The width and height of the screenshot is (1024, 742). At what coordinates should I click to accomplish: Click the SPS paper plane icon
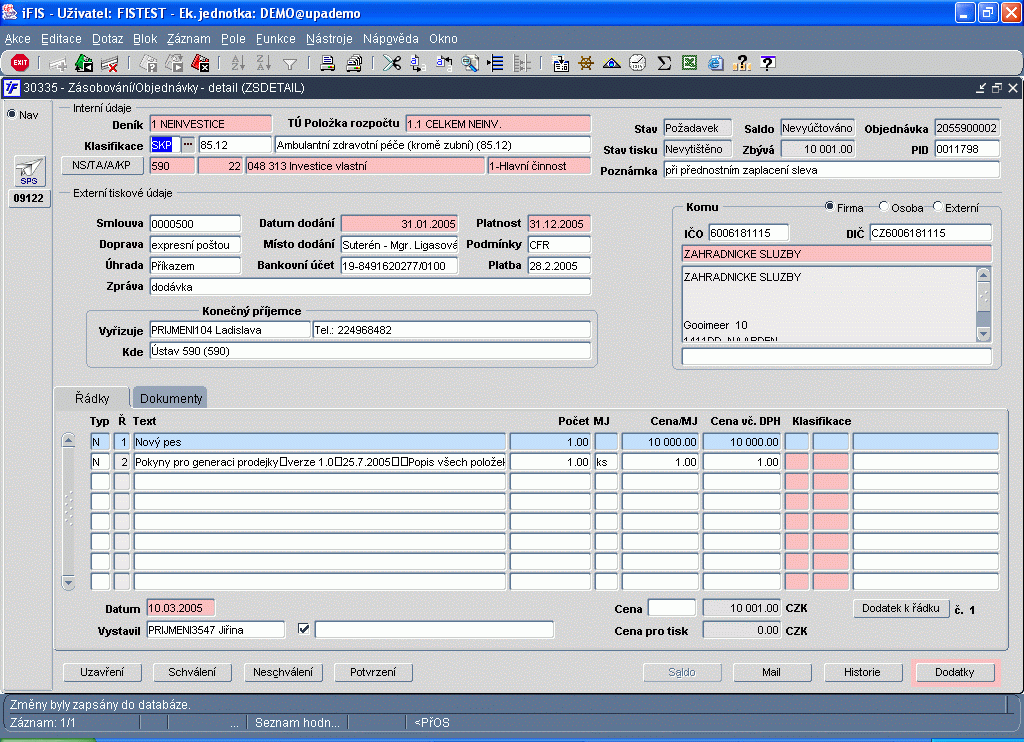28,171
